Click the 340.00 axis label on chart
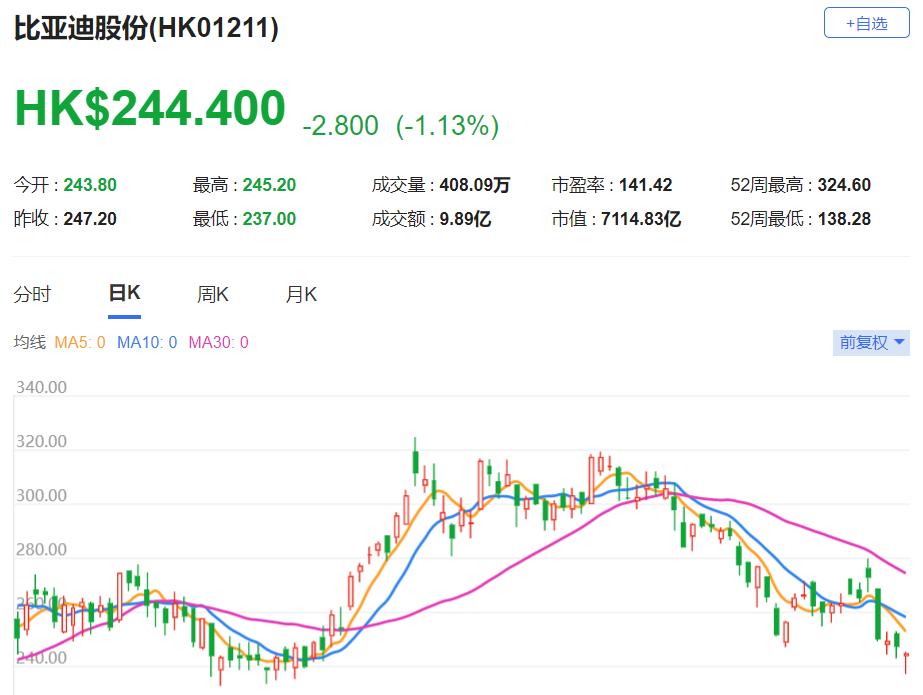Screen dimensions: 923x695 (41, 387)
